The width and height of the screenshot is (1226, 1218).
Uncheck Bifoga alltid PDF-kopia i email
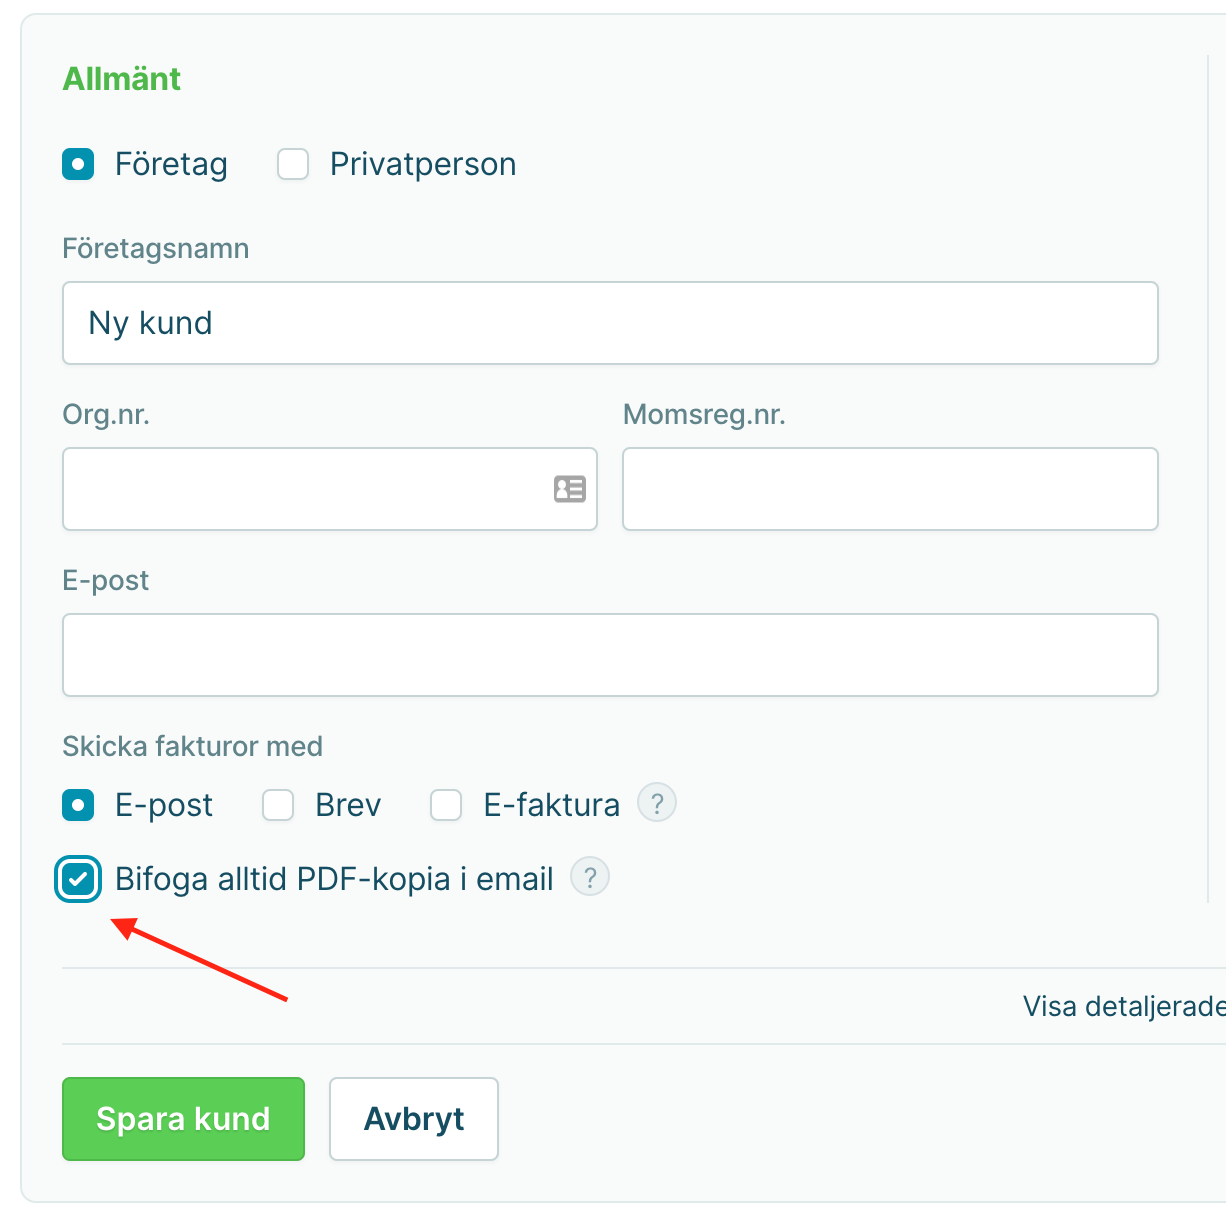click(78, 879)
